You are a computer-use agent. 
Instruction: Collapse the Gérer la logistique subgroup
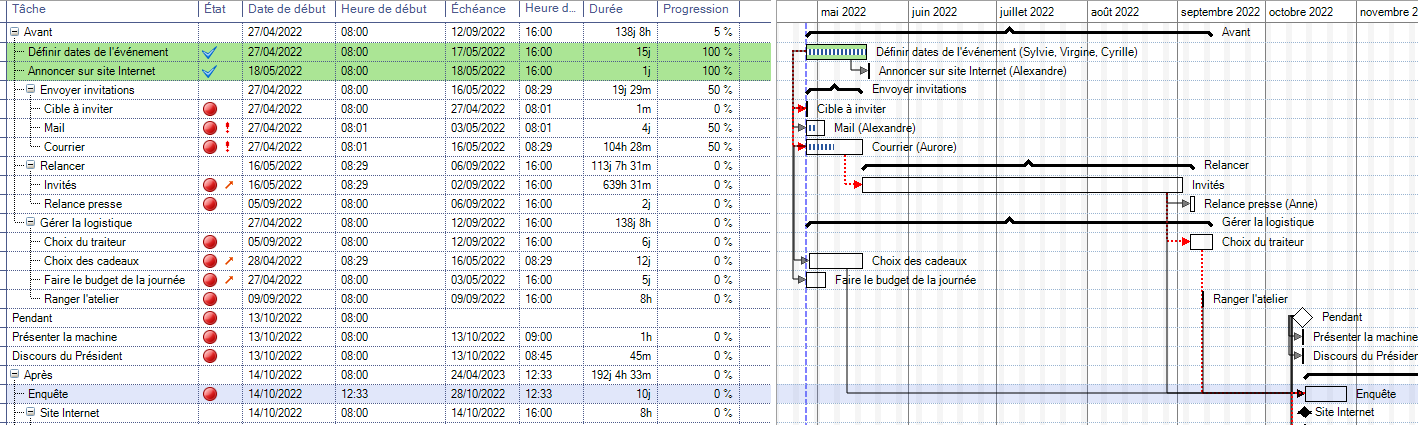pos(31,223)
